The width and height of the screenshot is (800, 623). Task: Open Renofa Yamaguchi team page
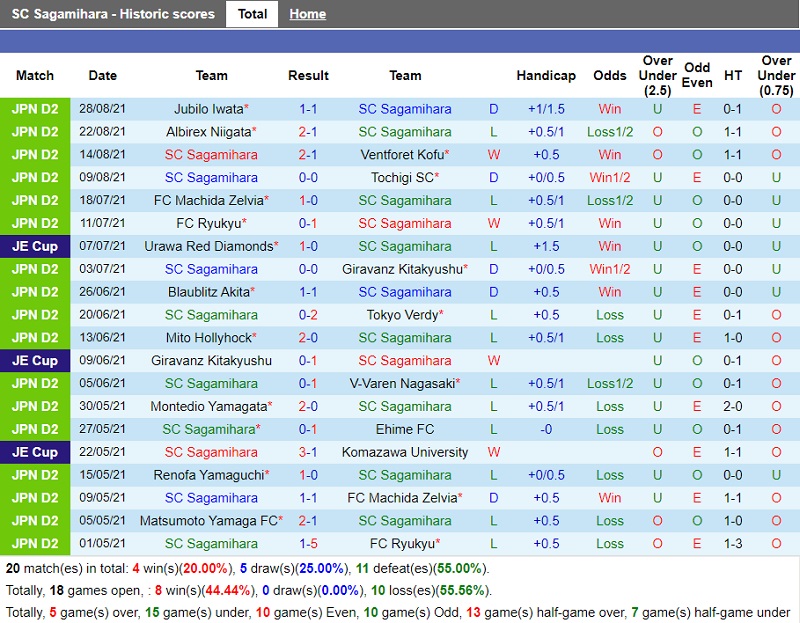pyautogui.click(x=208, y=475)
